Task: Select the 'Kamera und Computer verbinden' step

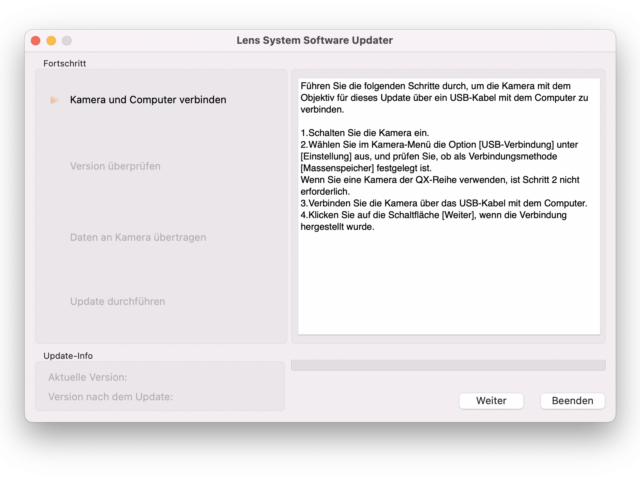Action: point(148,100)
